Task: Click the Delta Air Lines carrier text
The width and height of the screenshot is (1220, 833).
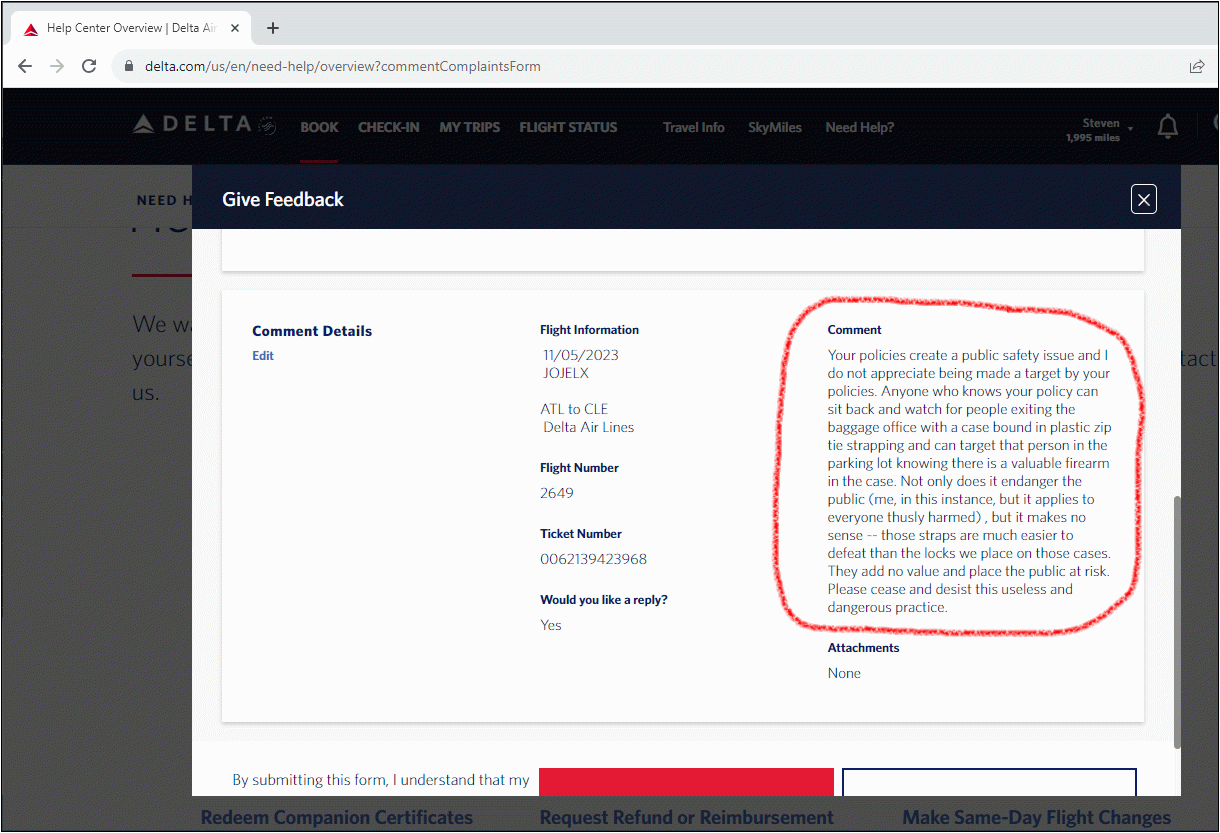Action: pos(589,427)
